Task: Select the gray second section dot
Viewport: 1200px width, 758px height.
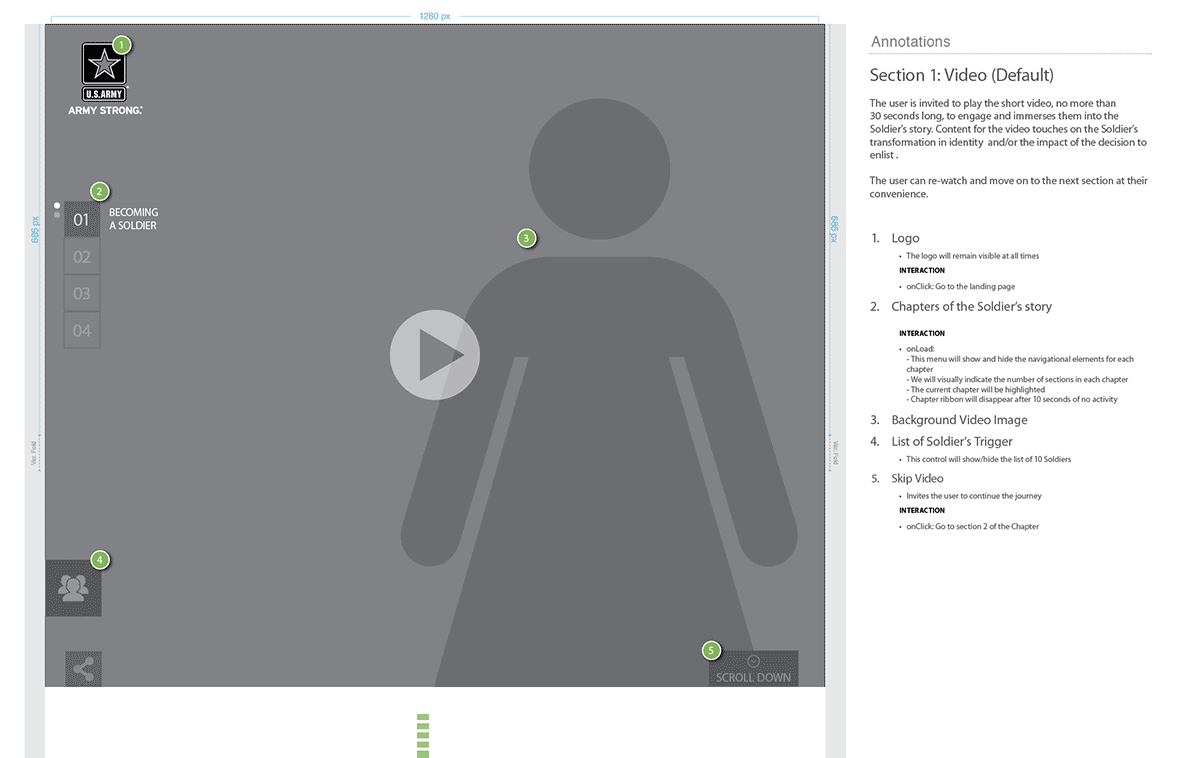Action: 57,215
